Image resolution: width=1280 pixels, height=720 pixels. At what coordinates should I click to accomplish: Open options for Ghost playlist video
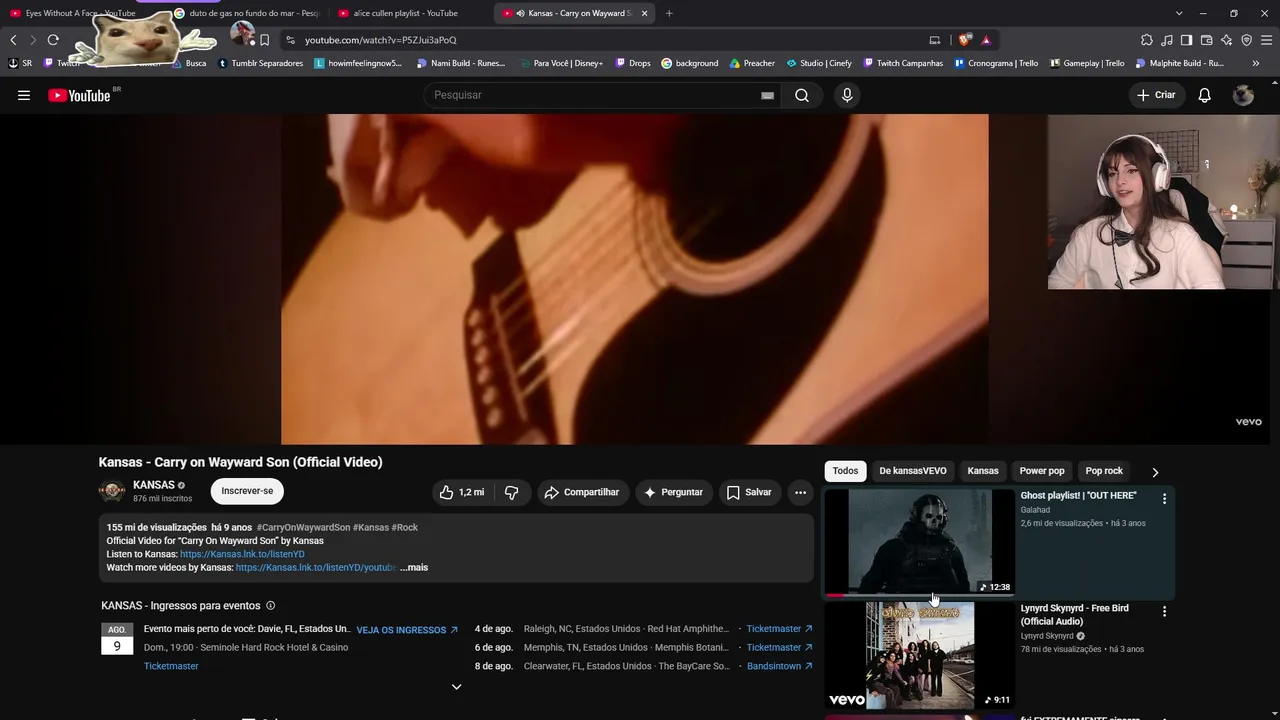click(1164, 498)
